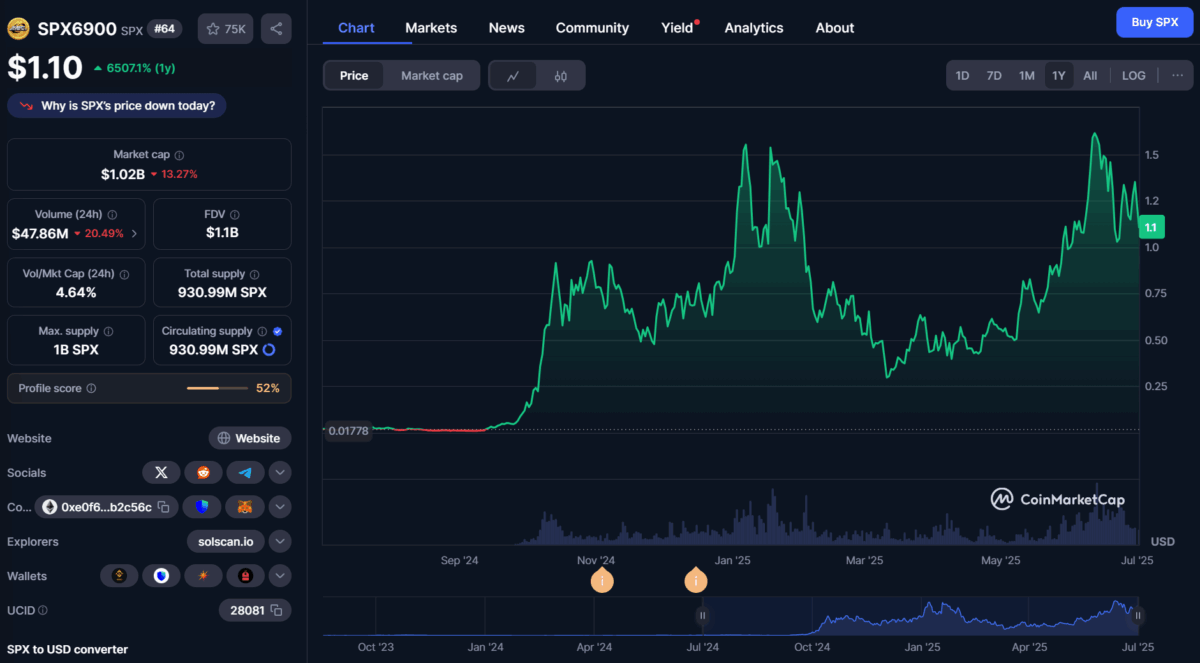Expand the Explorers list
Screen dimensions: 1200x663
[280, 541]
